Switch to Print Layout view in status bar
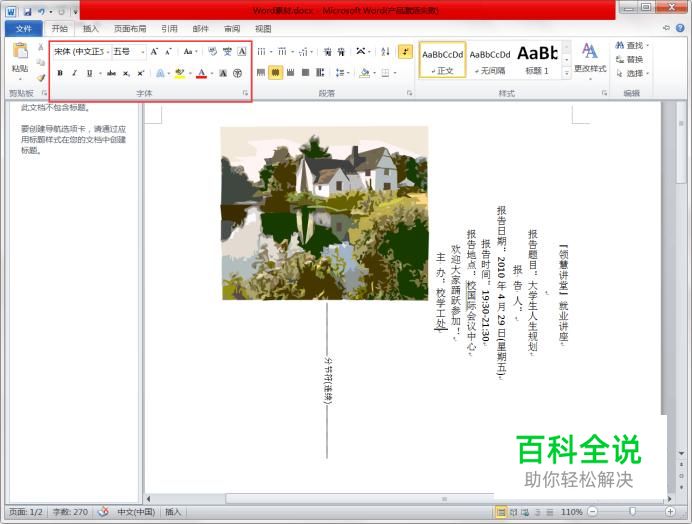 tap(501, 512)
